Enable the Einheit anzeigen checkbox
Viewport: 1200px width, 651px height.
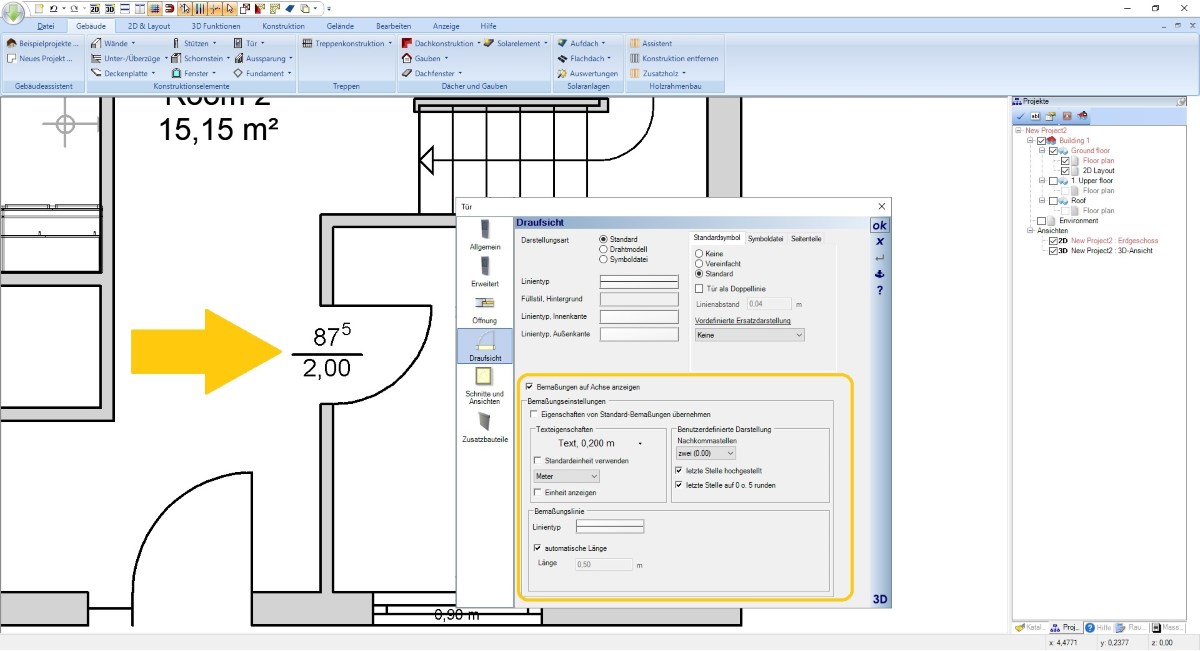coord(538,492)
